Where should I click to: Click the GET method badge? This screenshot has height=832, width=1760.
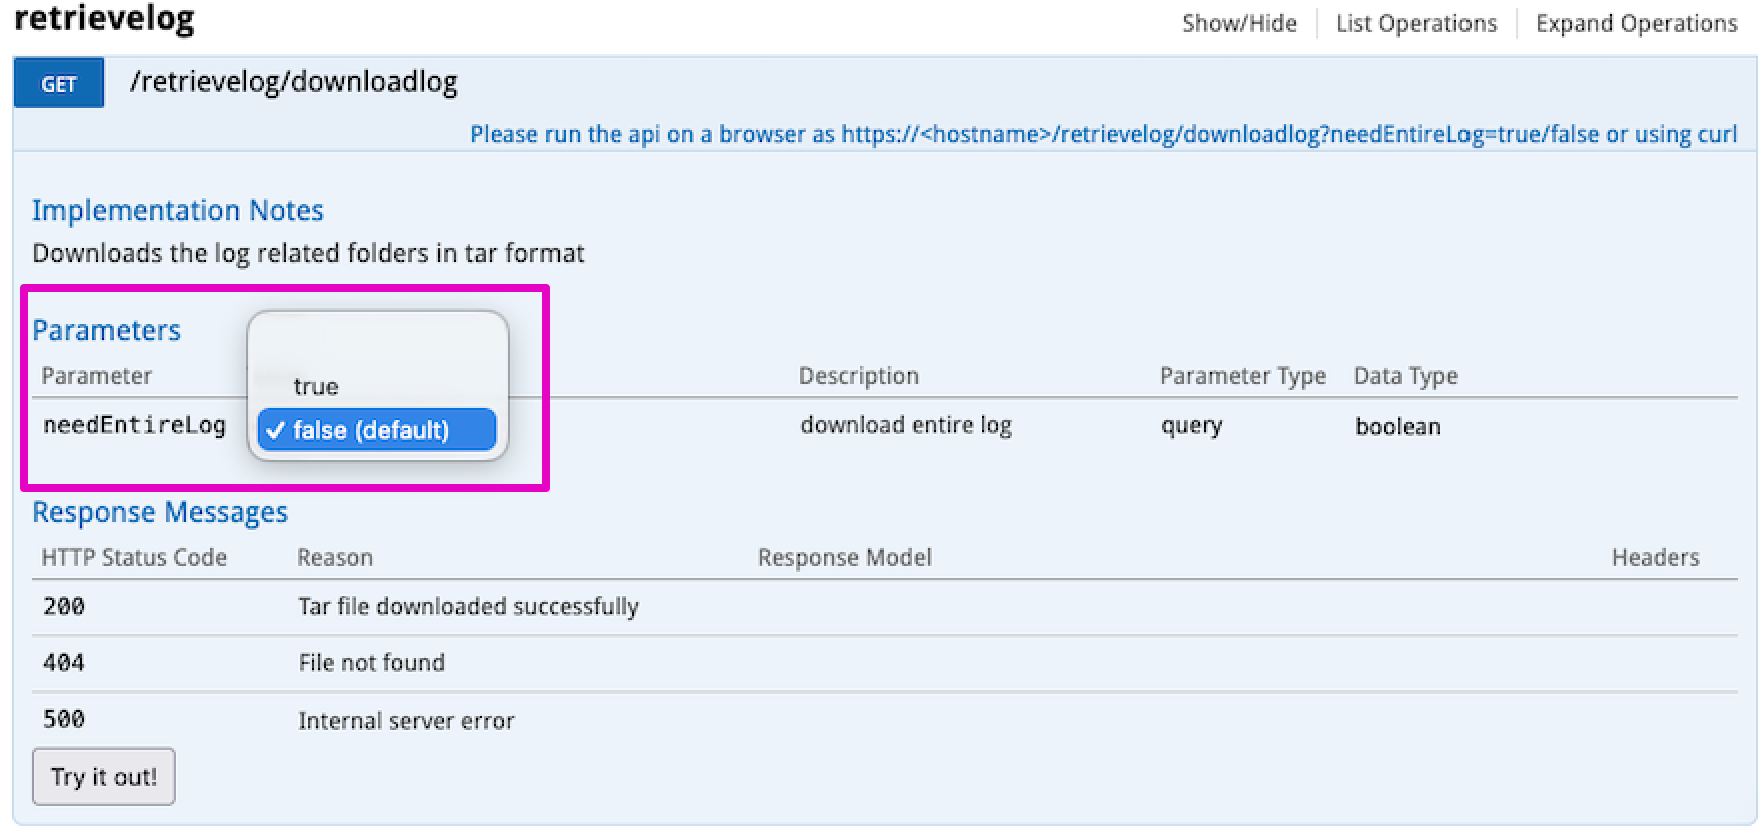click(58, 84)
